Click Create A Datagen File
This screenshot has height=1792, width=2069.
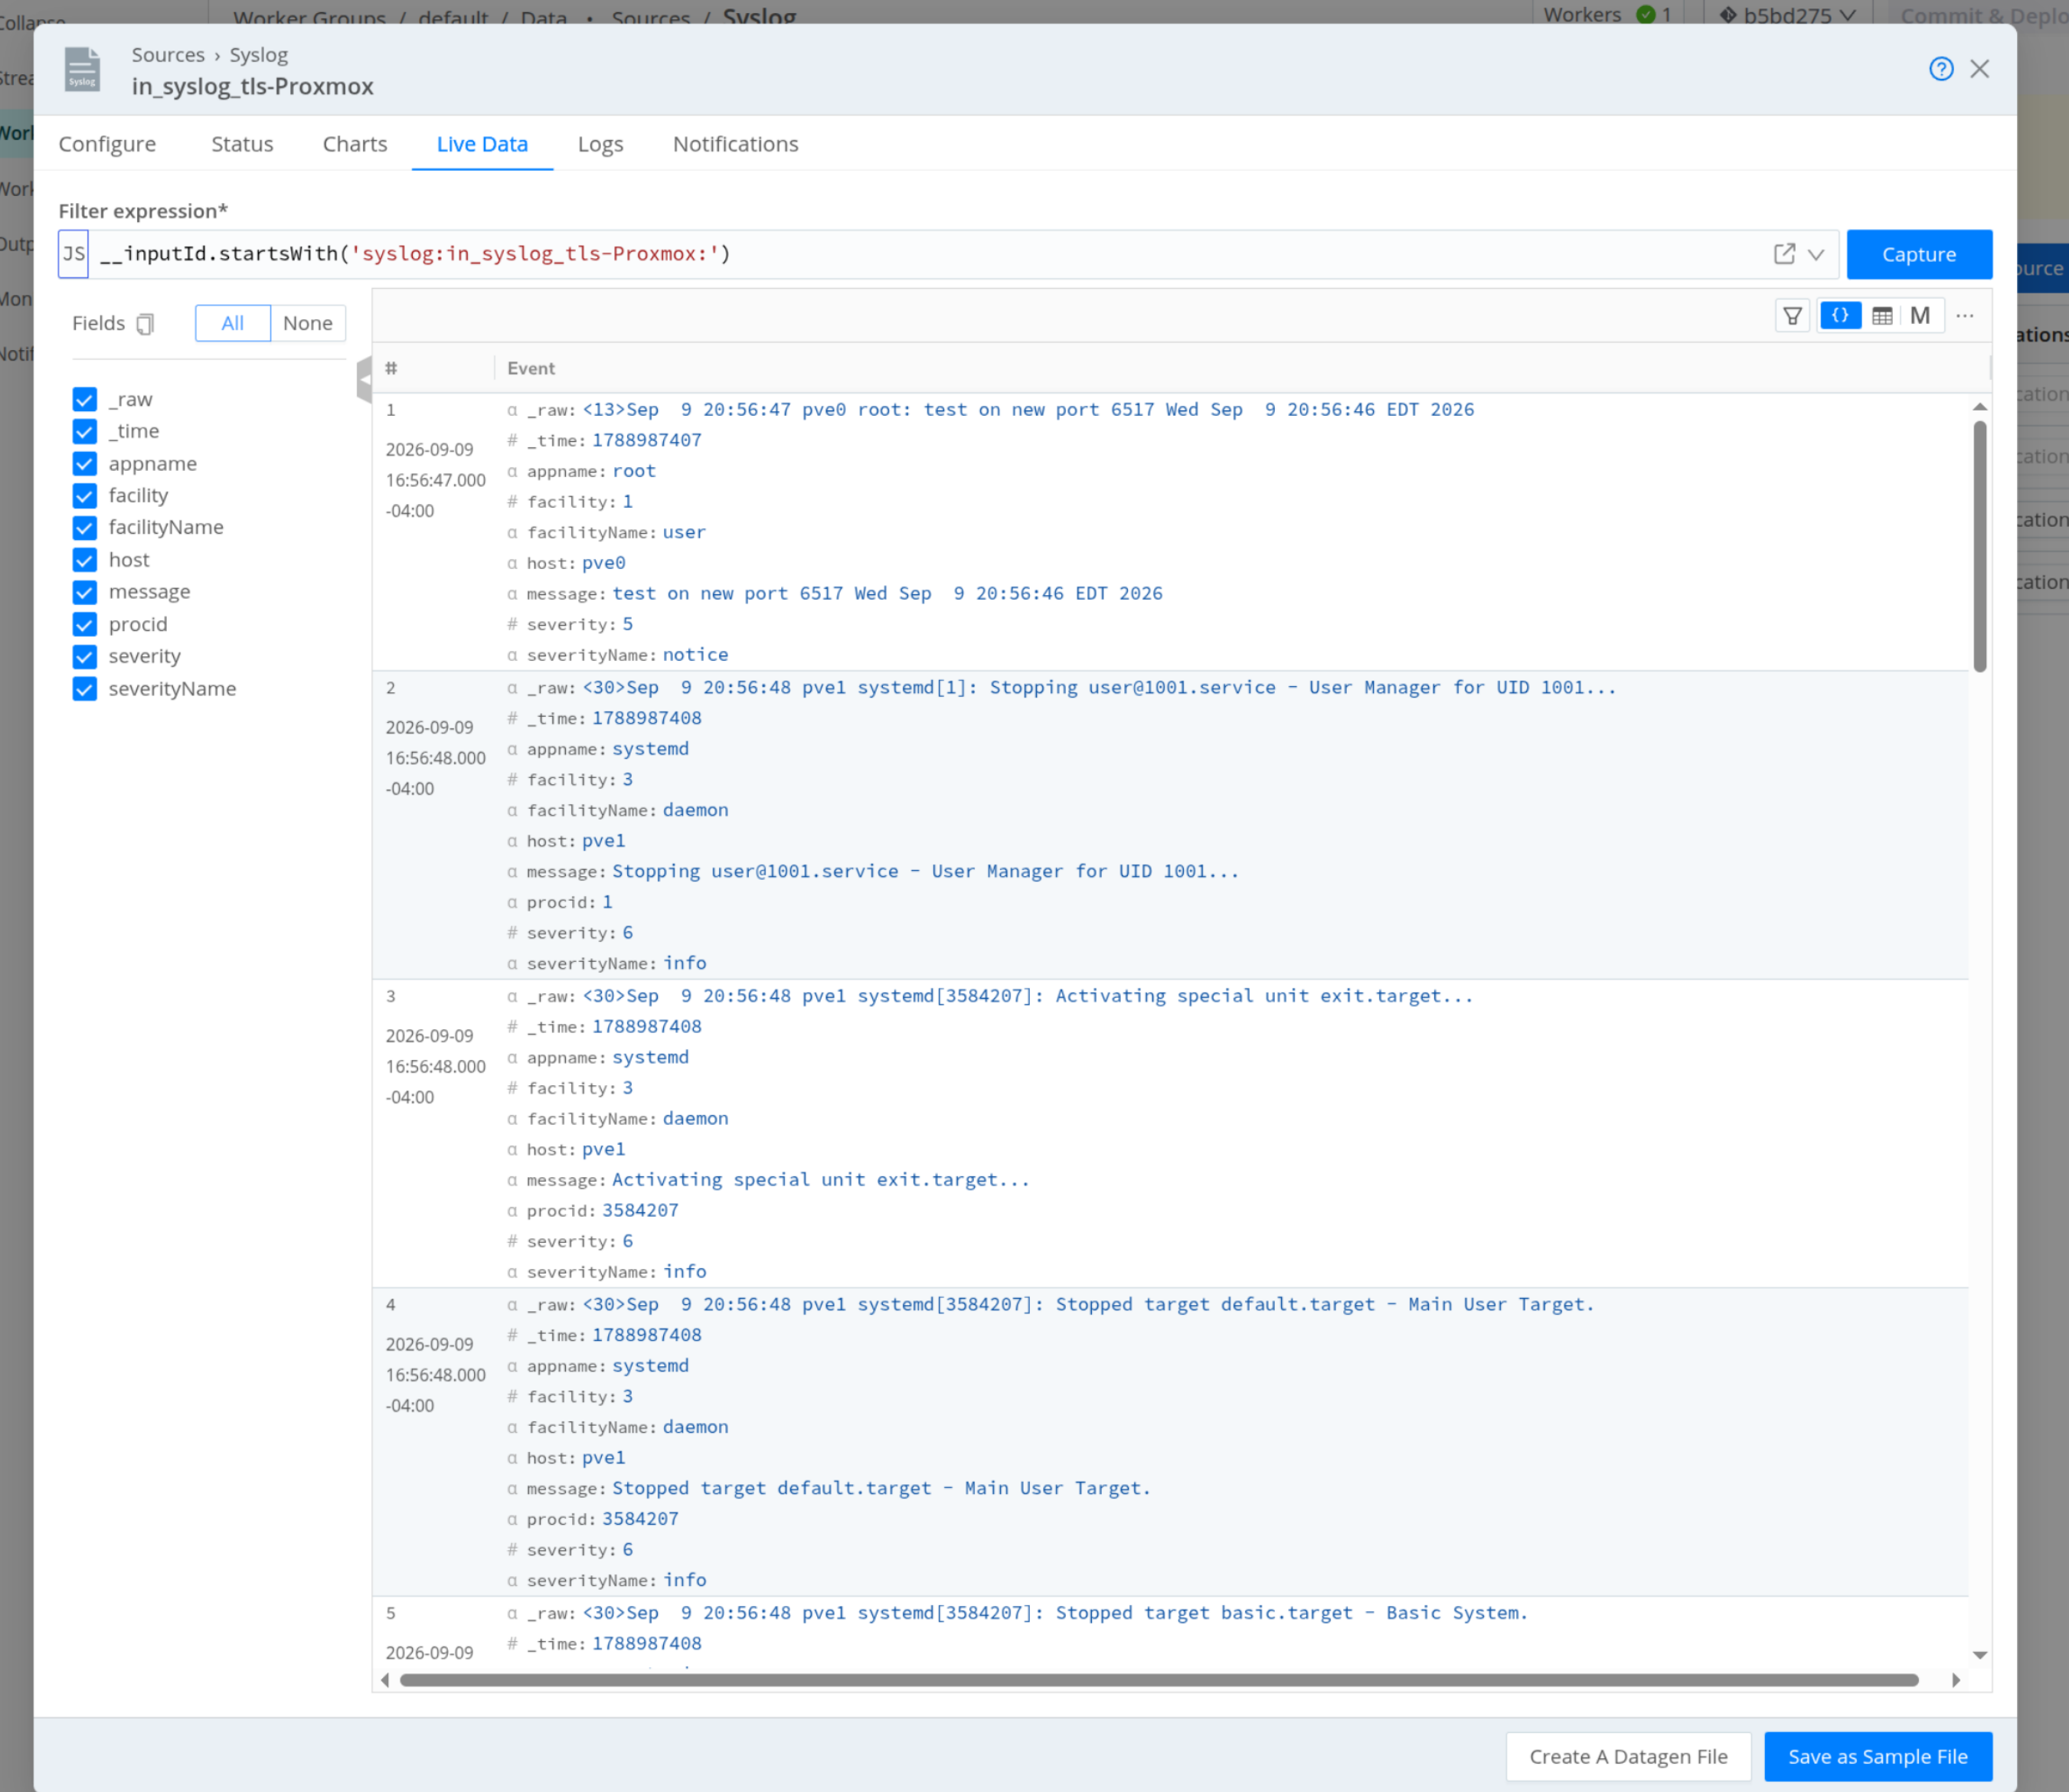click(1627, 1756)
